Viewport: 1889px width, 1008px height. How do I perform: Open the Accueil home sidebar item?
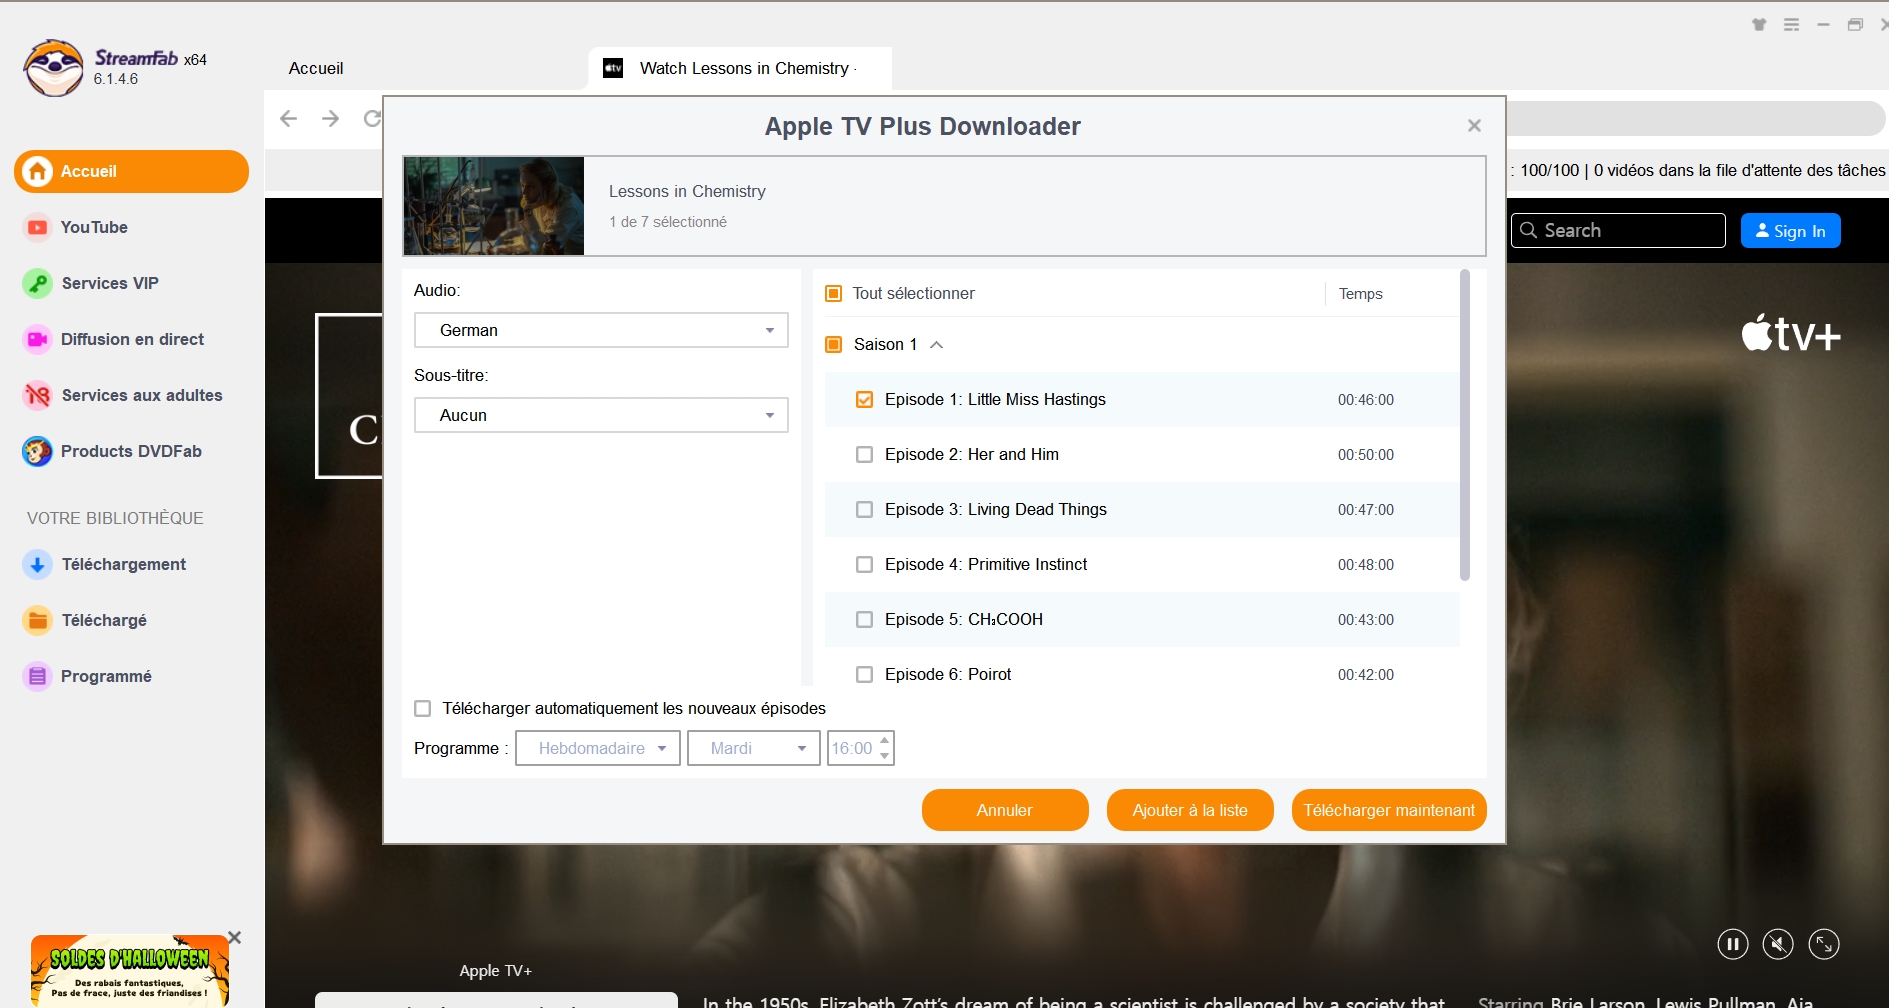click(131, 171)
